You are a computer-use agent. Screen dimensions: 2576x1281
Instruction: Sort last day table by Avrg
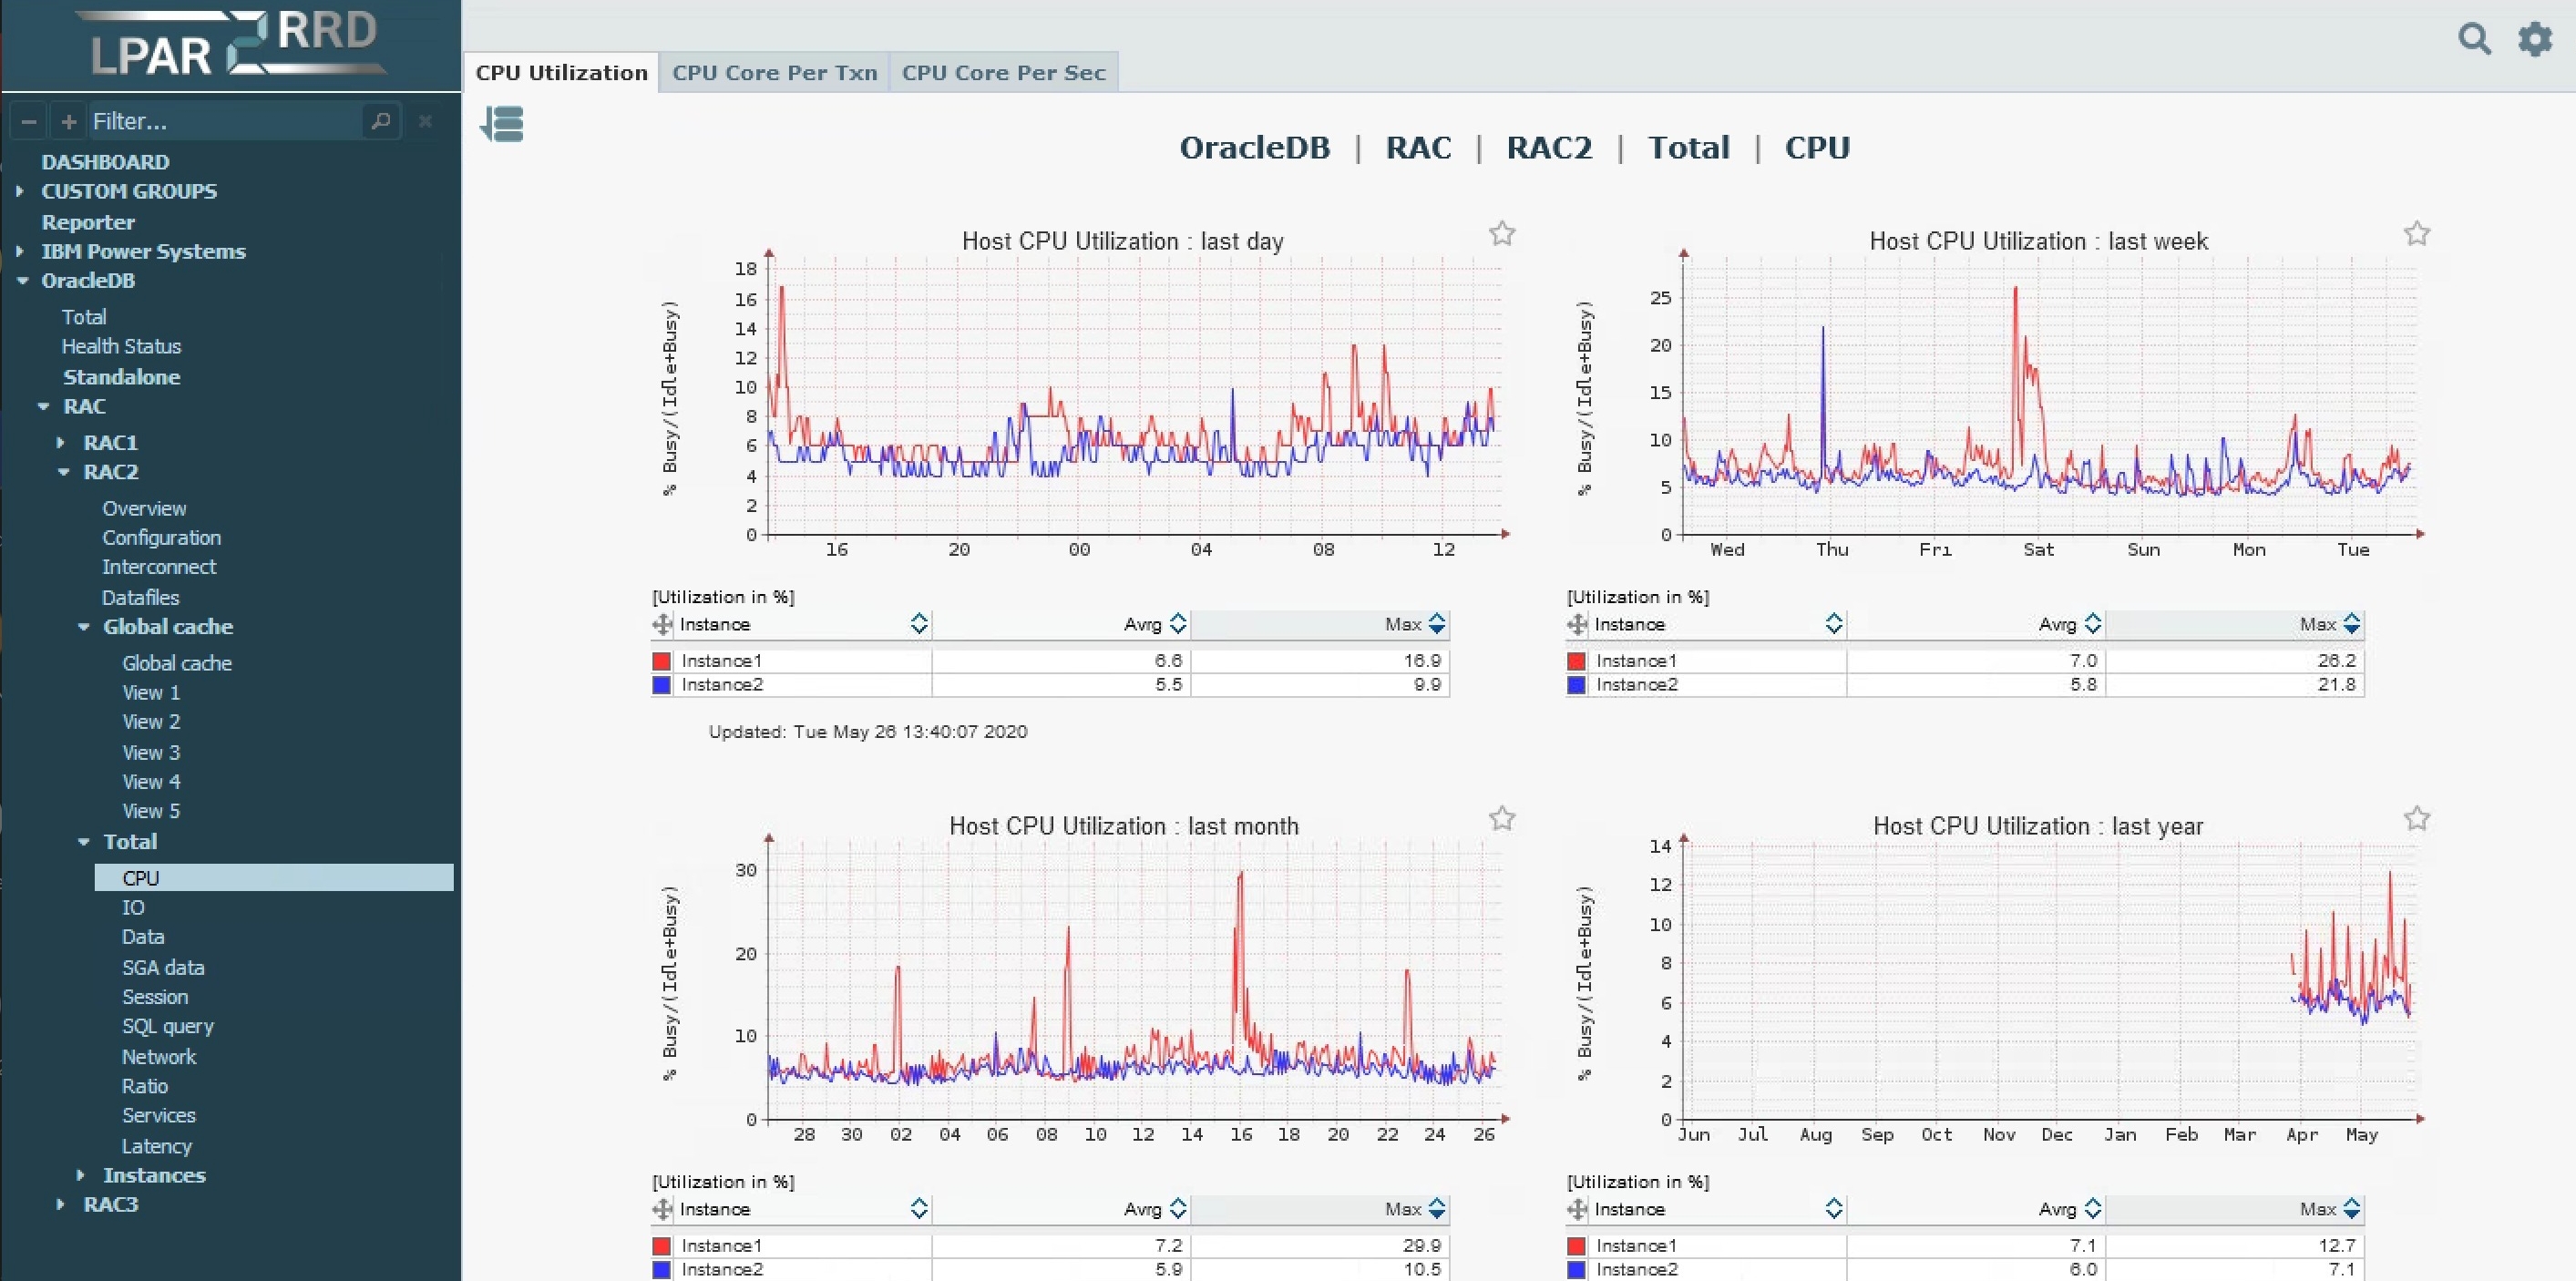pos(1178,624)
